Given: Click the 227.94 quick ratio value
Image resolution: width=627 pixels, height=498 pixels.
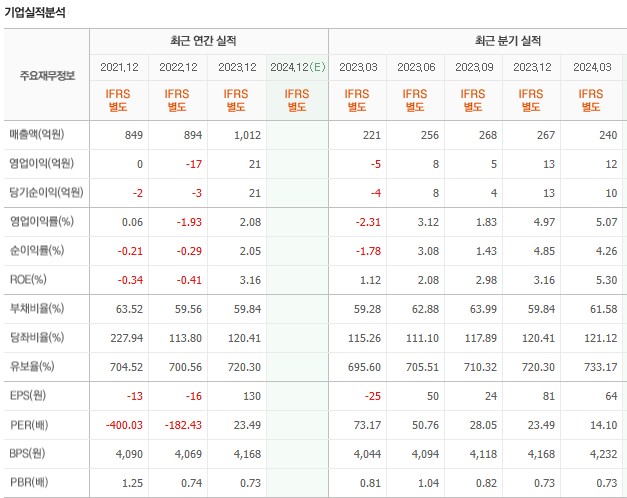Looking at the screenshot, I should click(x=127, y=338).
